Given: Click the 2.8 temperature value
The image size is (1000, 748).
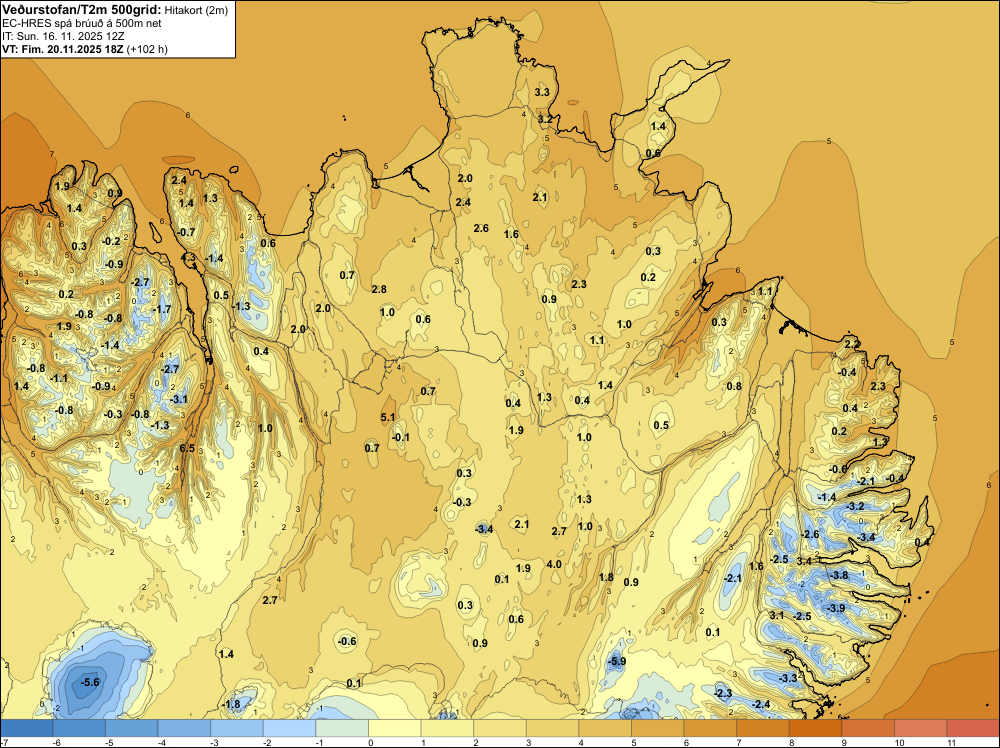Looking at the screenshot, I should click(379, 289).
